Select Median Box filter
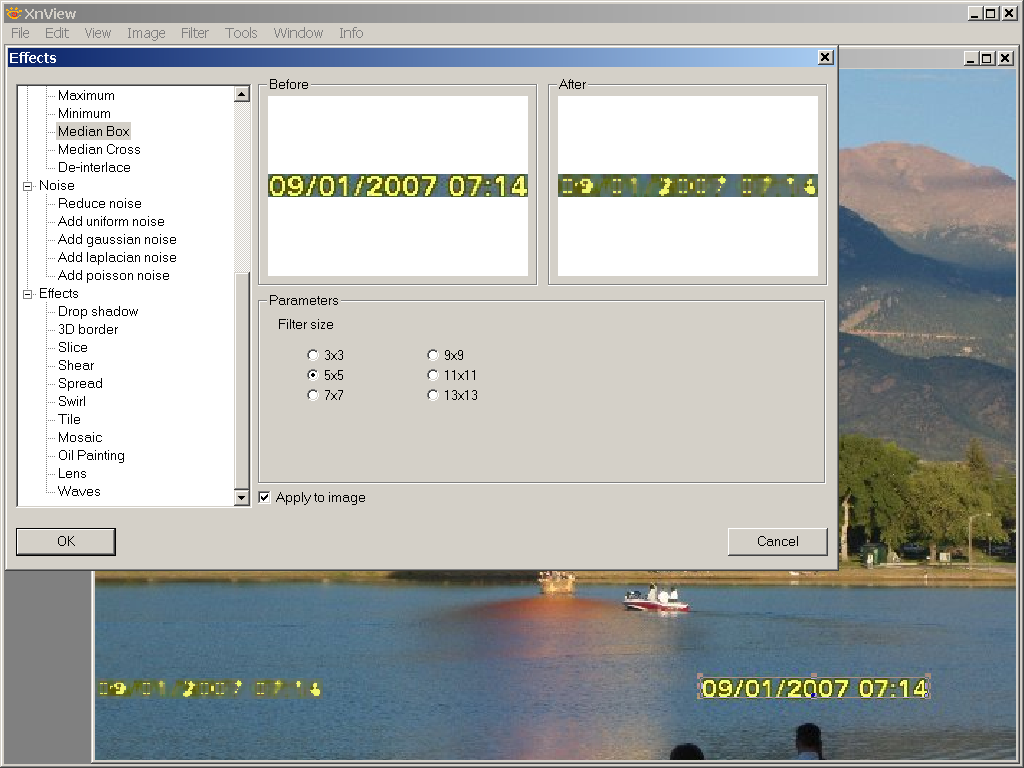This screenshot has width=1024, height=768. [93, 131]
